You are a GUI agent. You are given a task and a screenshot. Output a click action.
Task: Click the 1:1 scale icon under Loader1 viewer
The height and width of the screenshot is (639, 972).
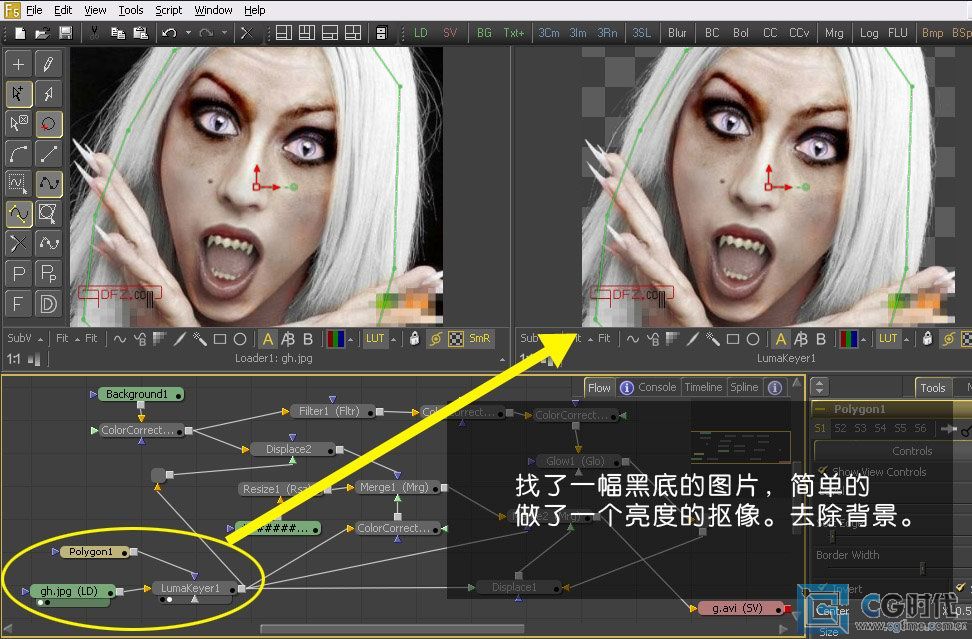[14, 359]
